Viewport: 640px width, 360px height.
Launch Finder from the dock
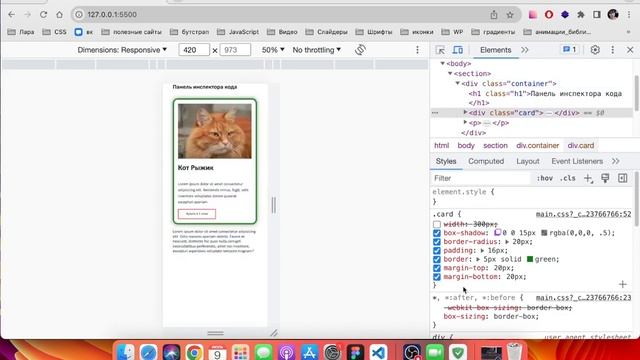coord(125,352)
